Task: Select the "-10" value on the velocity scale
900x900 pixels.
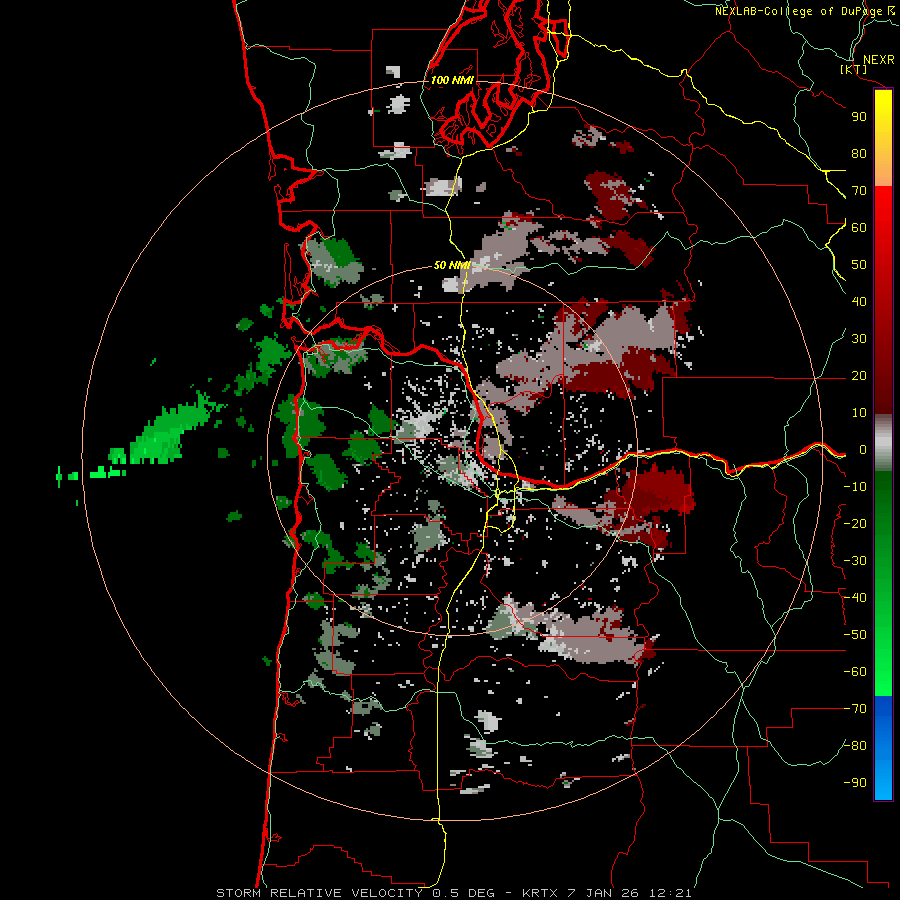Action: [855, 487]
